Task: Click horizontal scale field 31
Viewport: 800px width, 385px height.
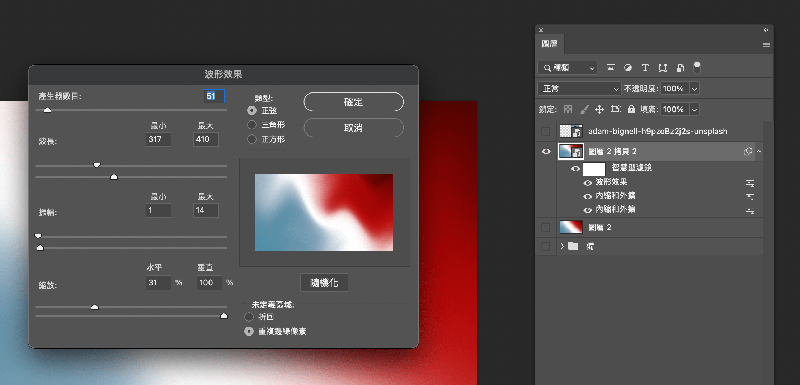Action: tap(158, 283)
